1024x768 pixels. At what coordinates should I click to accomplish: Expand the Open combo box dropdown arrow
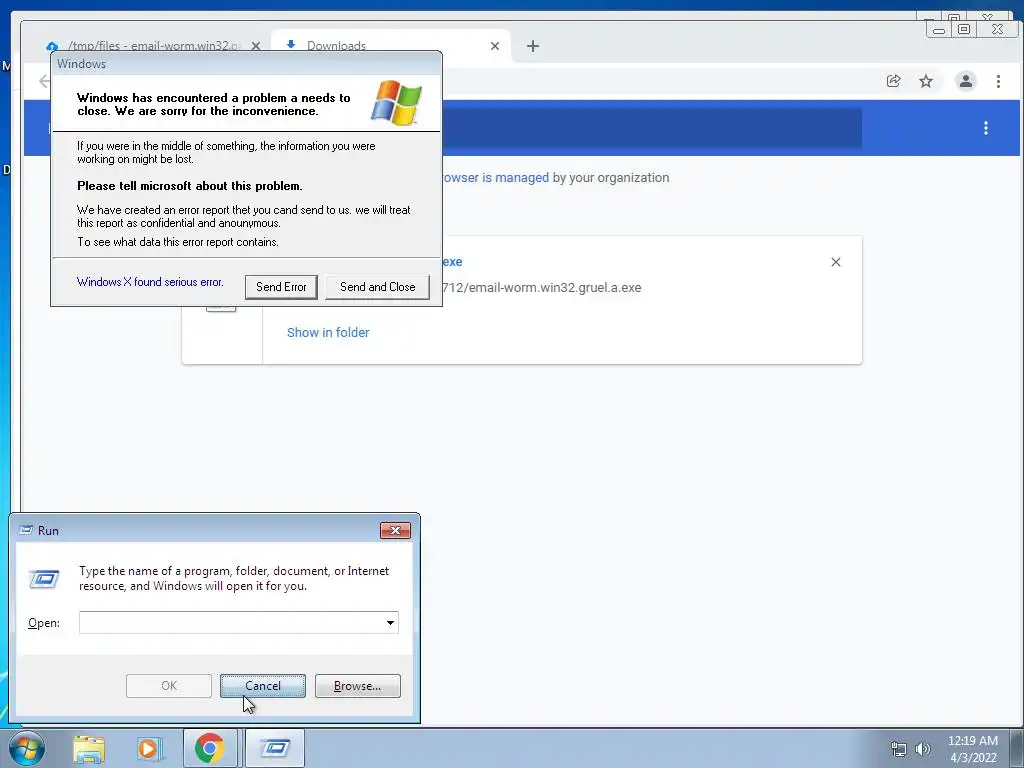[x=391, y=622]
